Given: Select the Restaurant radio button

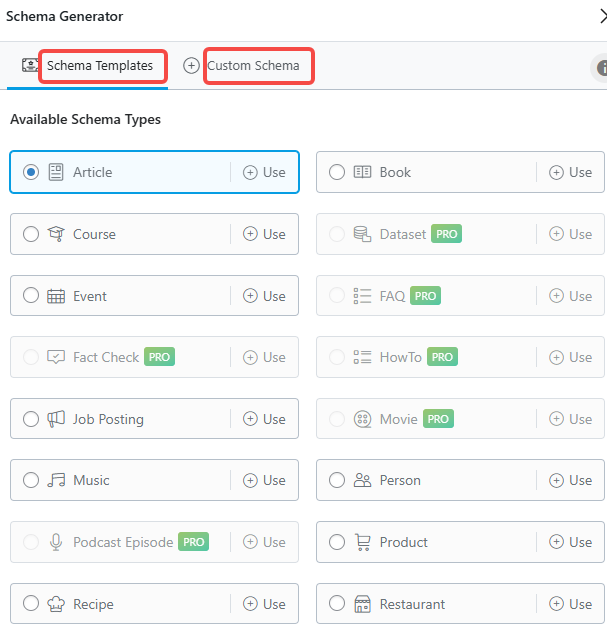Looking at the screenshot, I should [x=337, y=604].
